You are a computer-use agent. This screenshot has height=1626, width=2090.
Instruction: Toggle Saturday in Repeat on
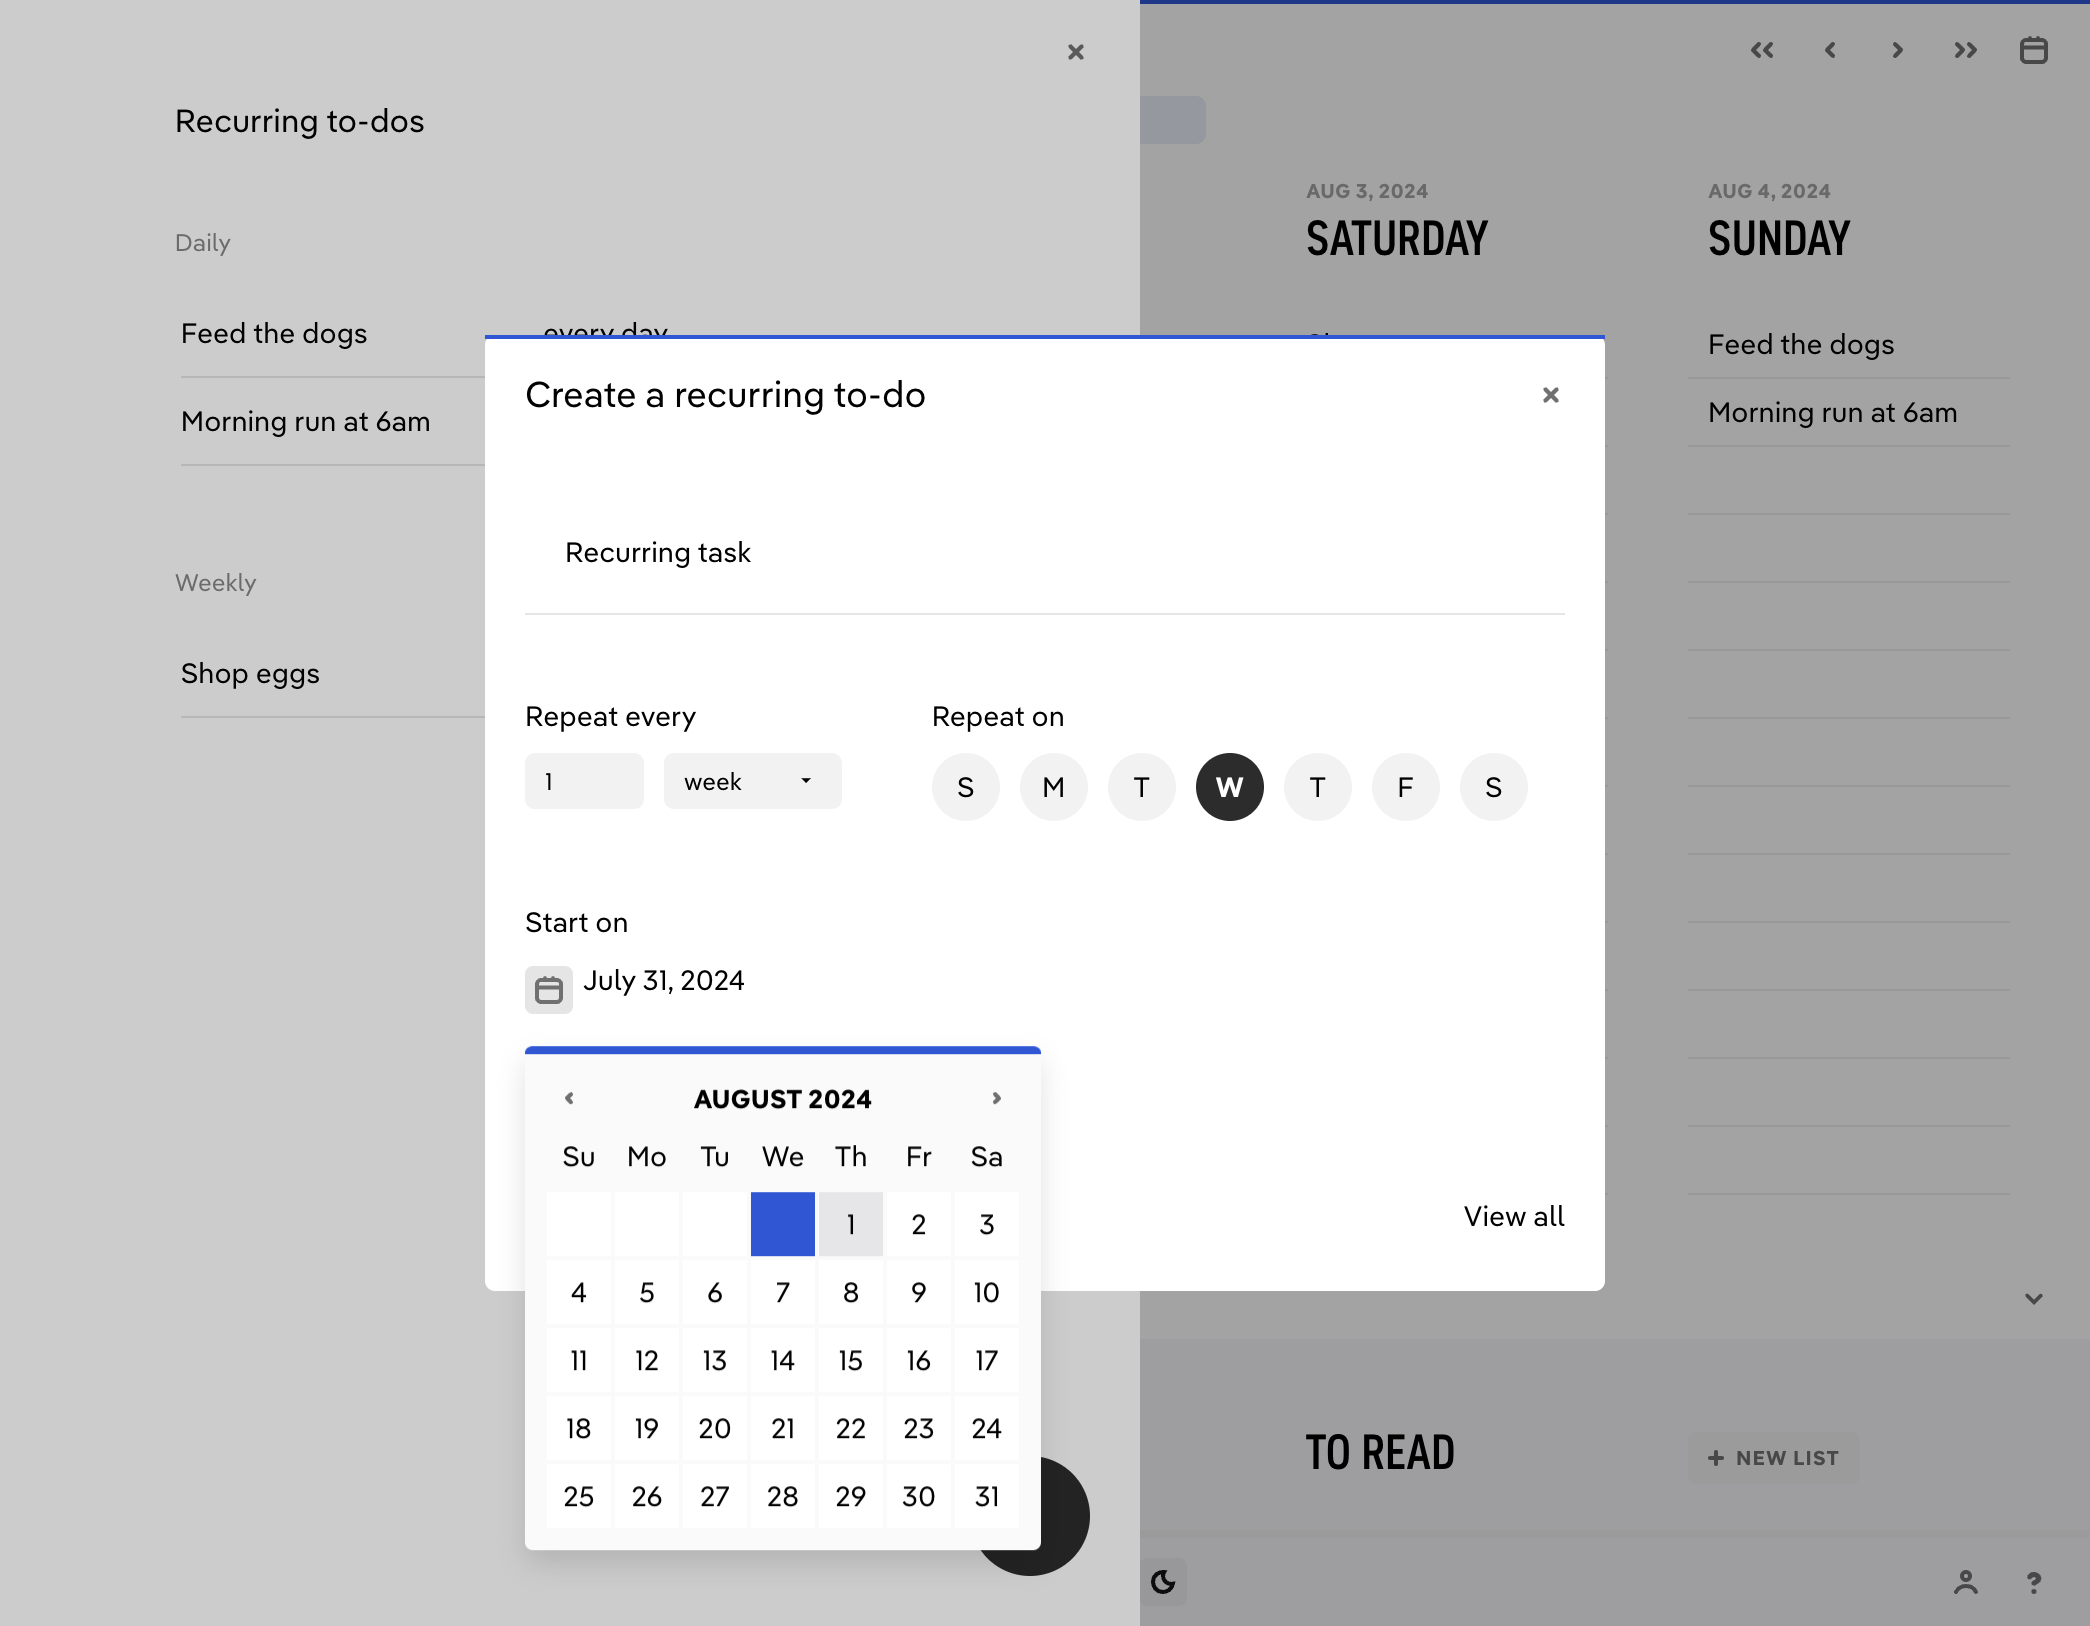[1493, 787]
